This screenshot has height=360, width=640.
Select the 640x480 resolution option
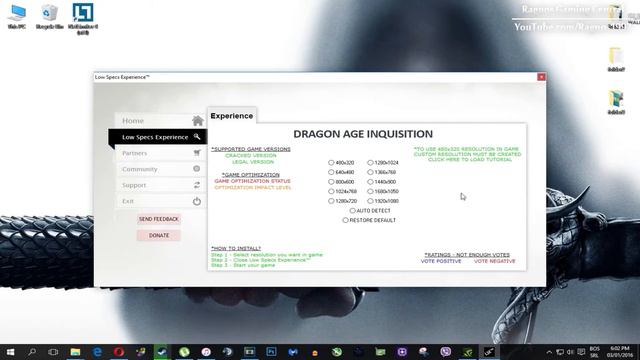341,172
